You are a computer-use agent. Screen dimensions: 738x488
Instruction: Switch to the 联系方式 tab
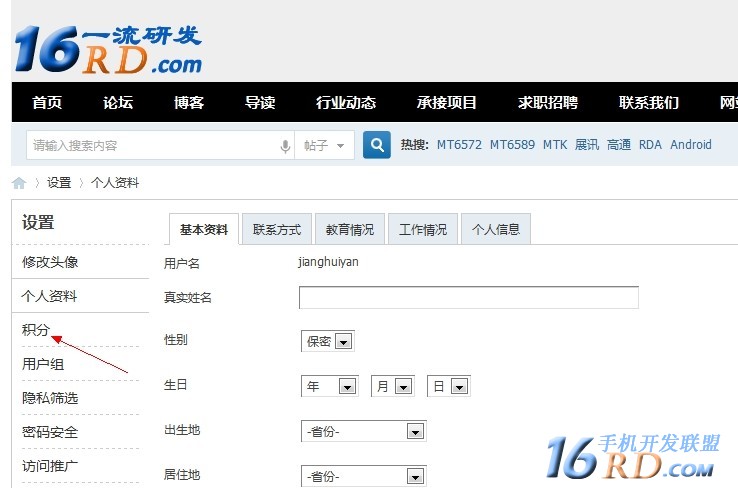pos(277,229)
